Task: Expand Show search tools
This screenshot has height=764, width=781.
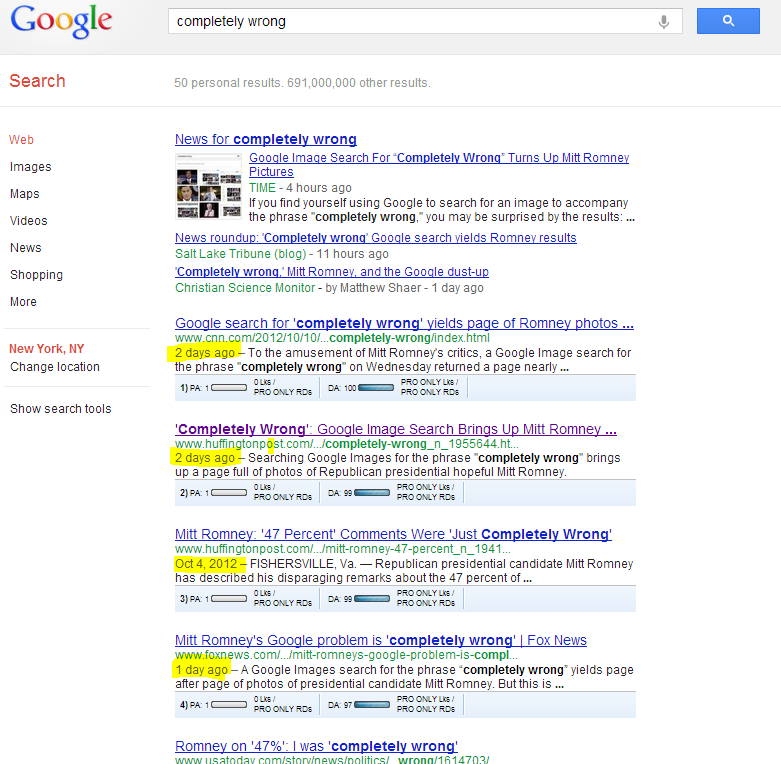Action: pos(60,409)
